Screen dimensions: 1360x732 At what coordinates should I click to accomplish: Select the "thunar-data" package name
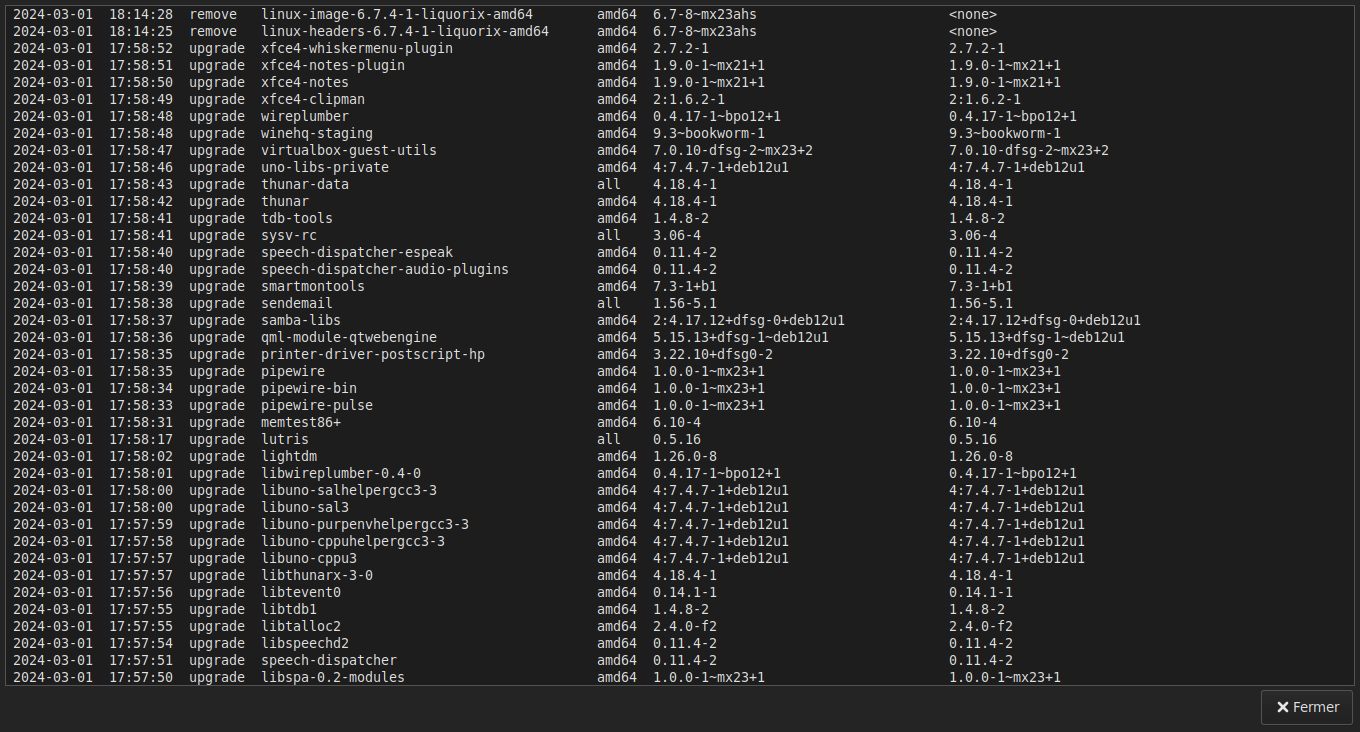(x=305, y=185)
